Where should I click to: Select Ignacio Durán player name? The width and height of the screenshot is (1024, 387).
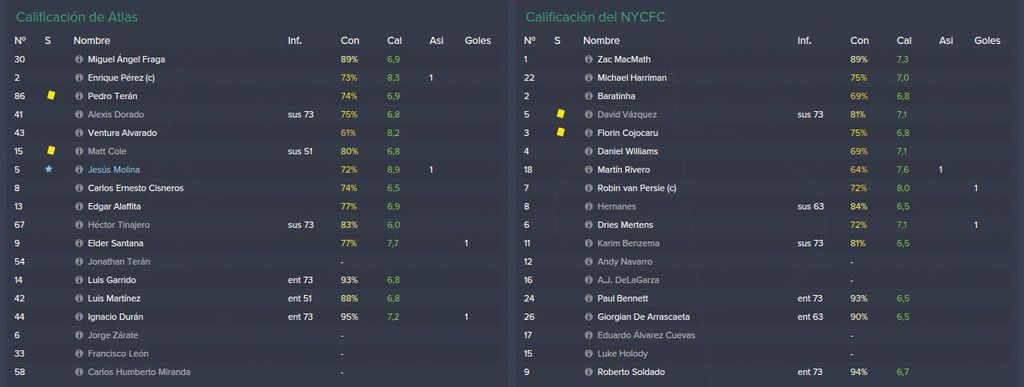tap(116, 317)
